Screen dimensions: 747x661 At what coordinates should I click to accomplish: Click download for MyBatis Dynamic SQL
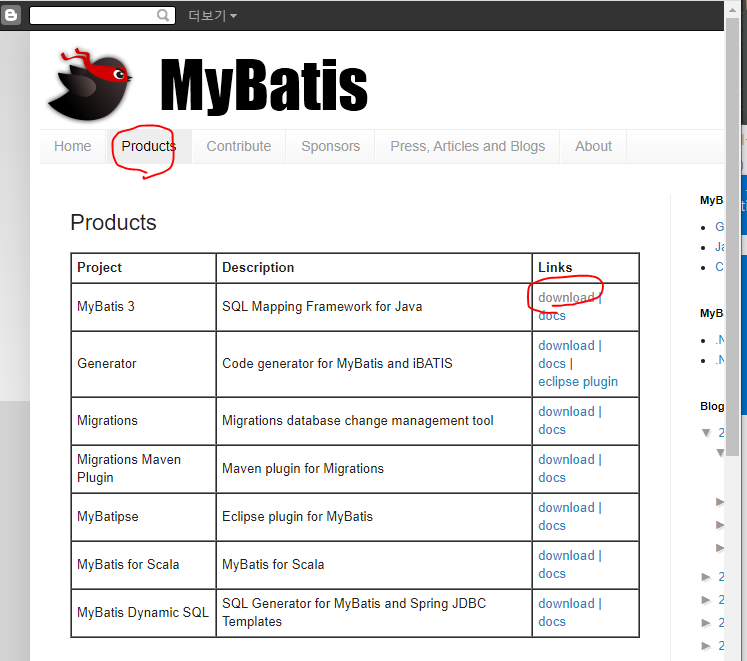click(566, 604)
